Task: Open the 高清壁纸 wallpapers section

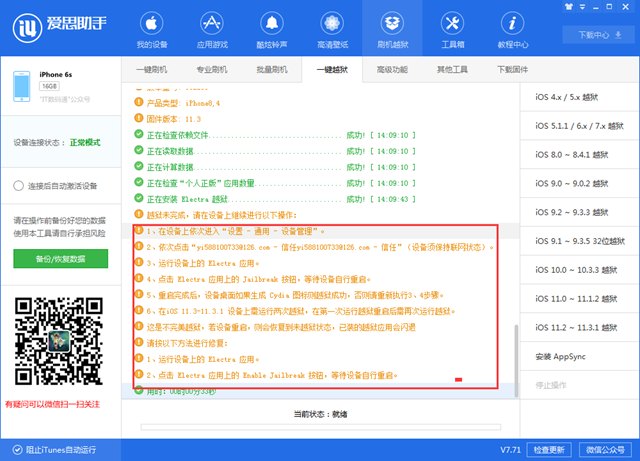Action: (332, 30)
